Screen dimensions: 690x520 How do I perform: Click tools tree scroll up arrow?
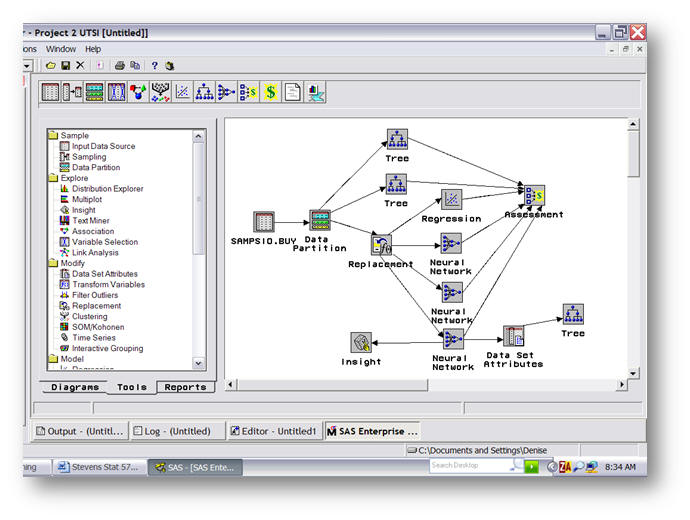(x=198, y=136)
